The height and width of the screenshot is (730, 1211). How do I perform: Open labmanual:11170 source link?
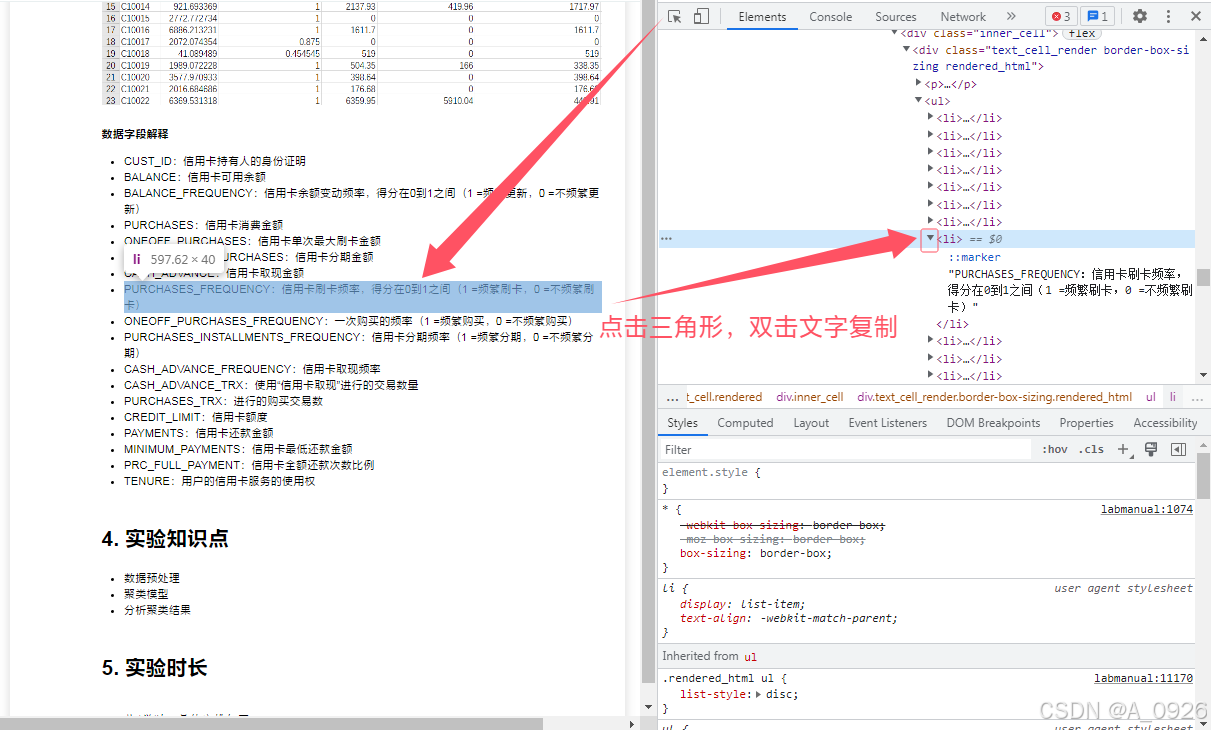[1143, 678]
